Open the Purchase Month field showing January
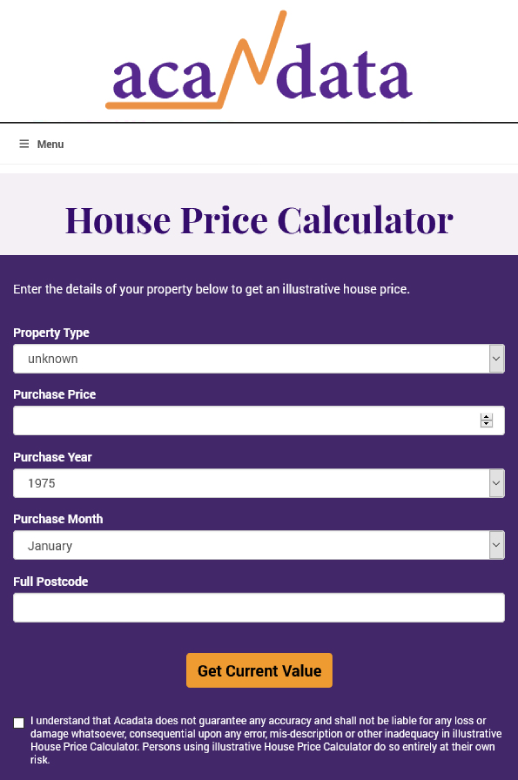 (x=259, y=545)
